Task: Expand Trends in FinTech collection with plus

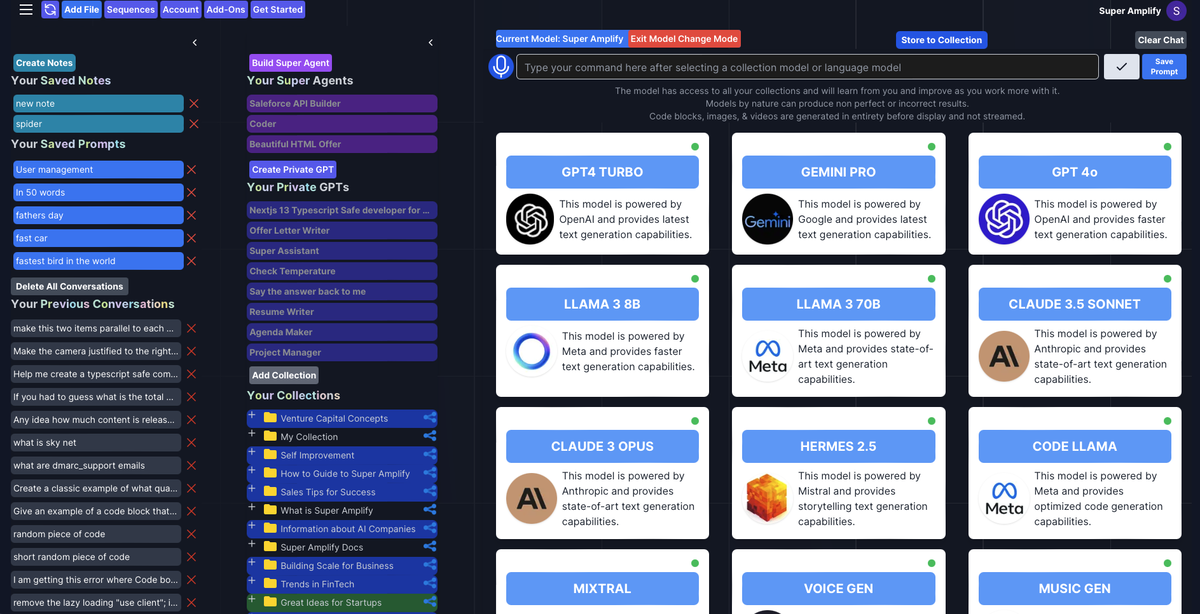Action: [x=252, y=582]
